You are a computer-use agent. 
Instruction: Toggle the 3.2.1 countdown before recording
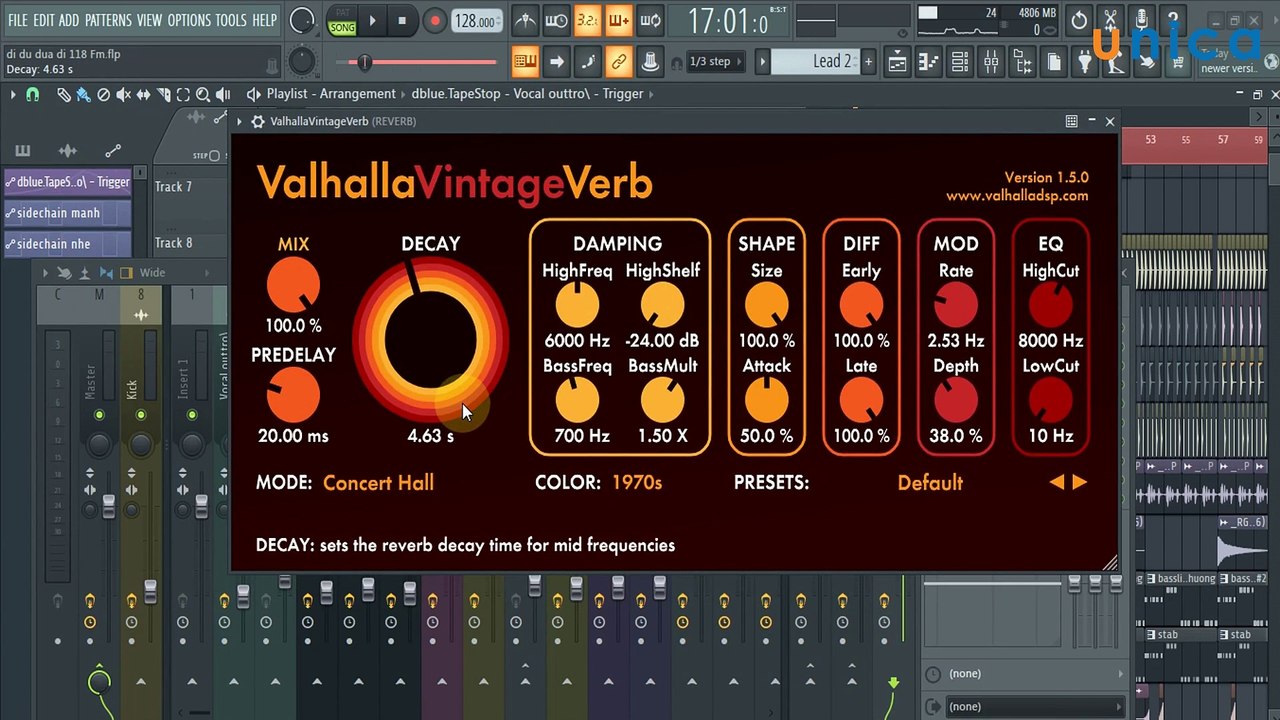click(588, 20)
